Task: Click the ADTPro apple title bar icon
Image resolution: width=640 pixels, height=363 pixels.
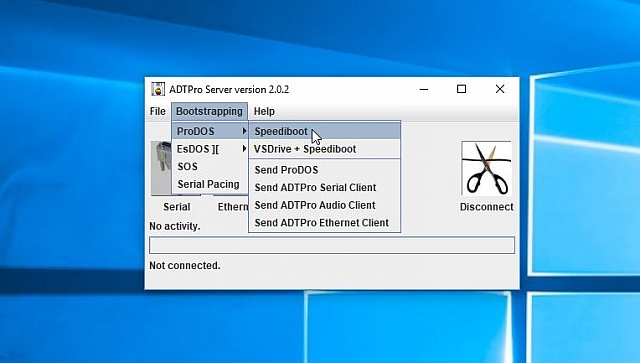Action: point(158,89)
